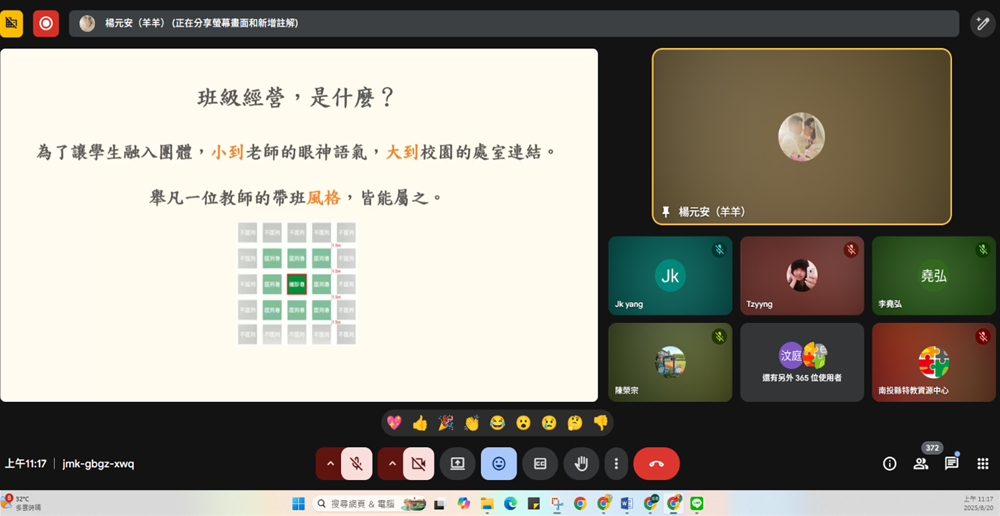Image resolution: width=1000 pixels, height=516 pixels.
Task: Open the Windows Start menu
Action: (298, 504)
